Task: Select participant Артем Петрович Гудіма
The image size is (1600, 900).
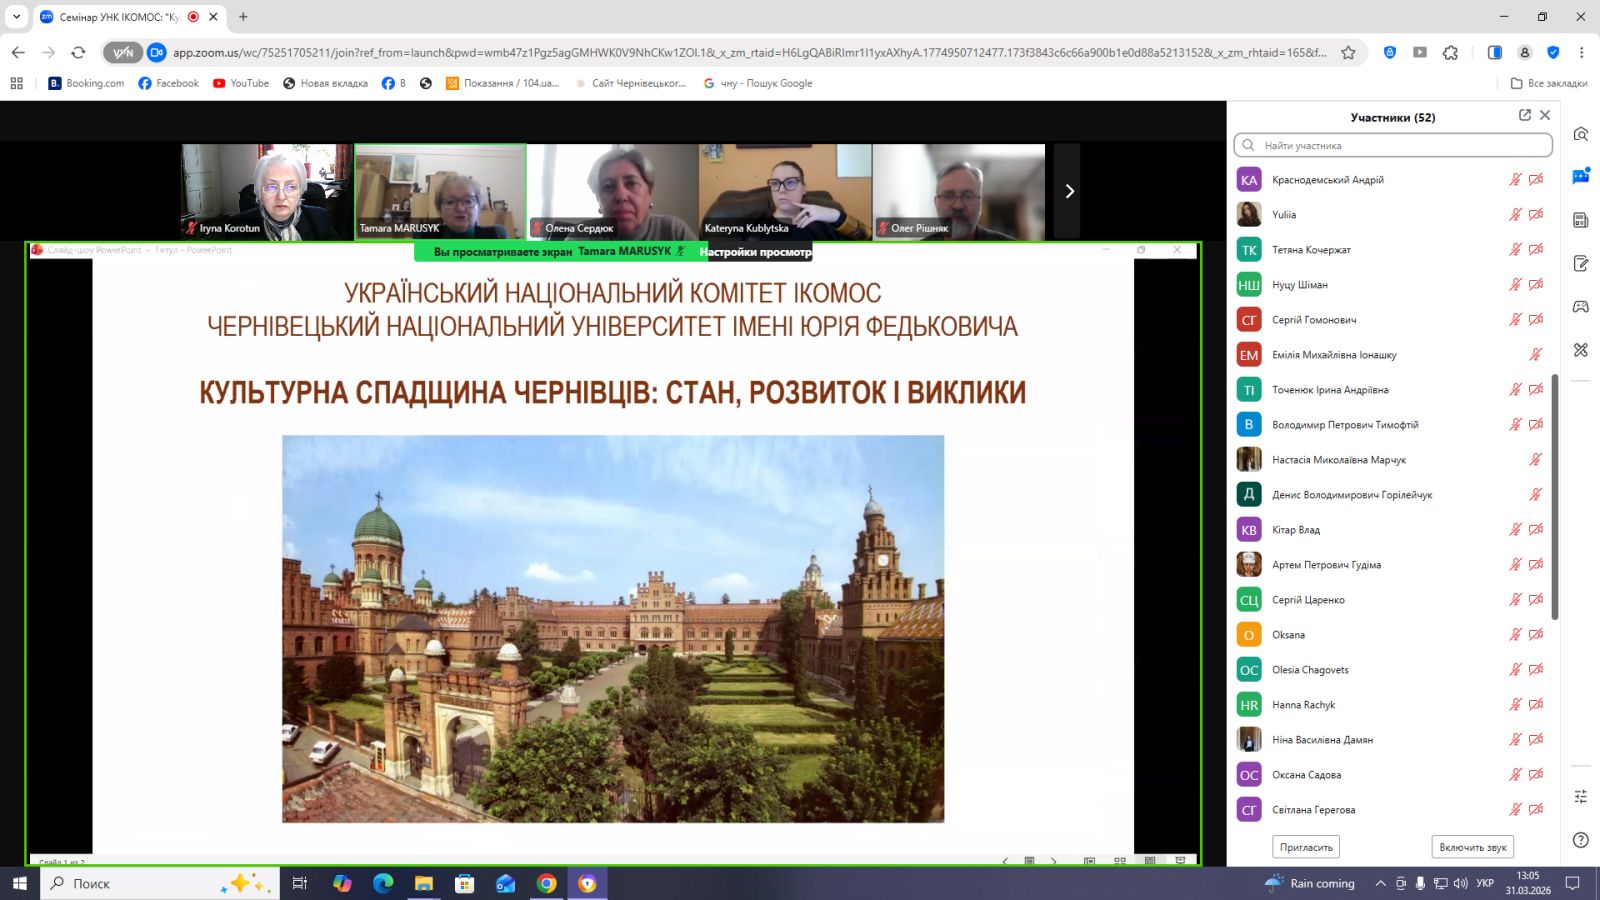Action: [1391, 565]
